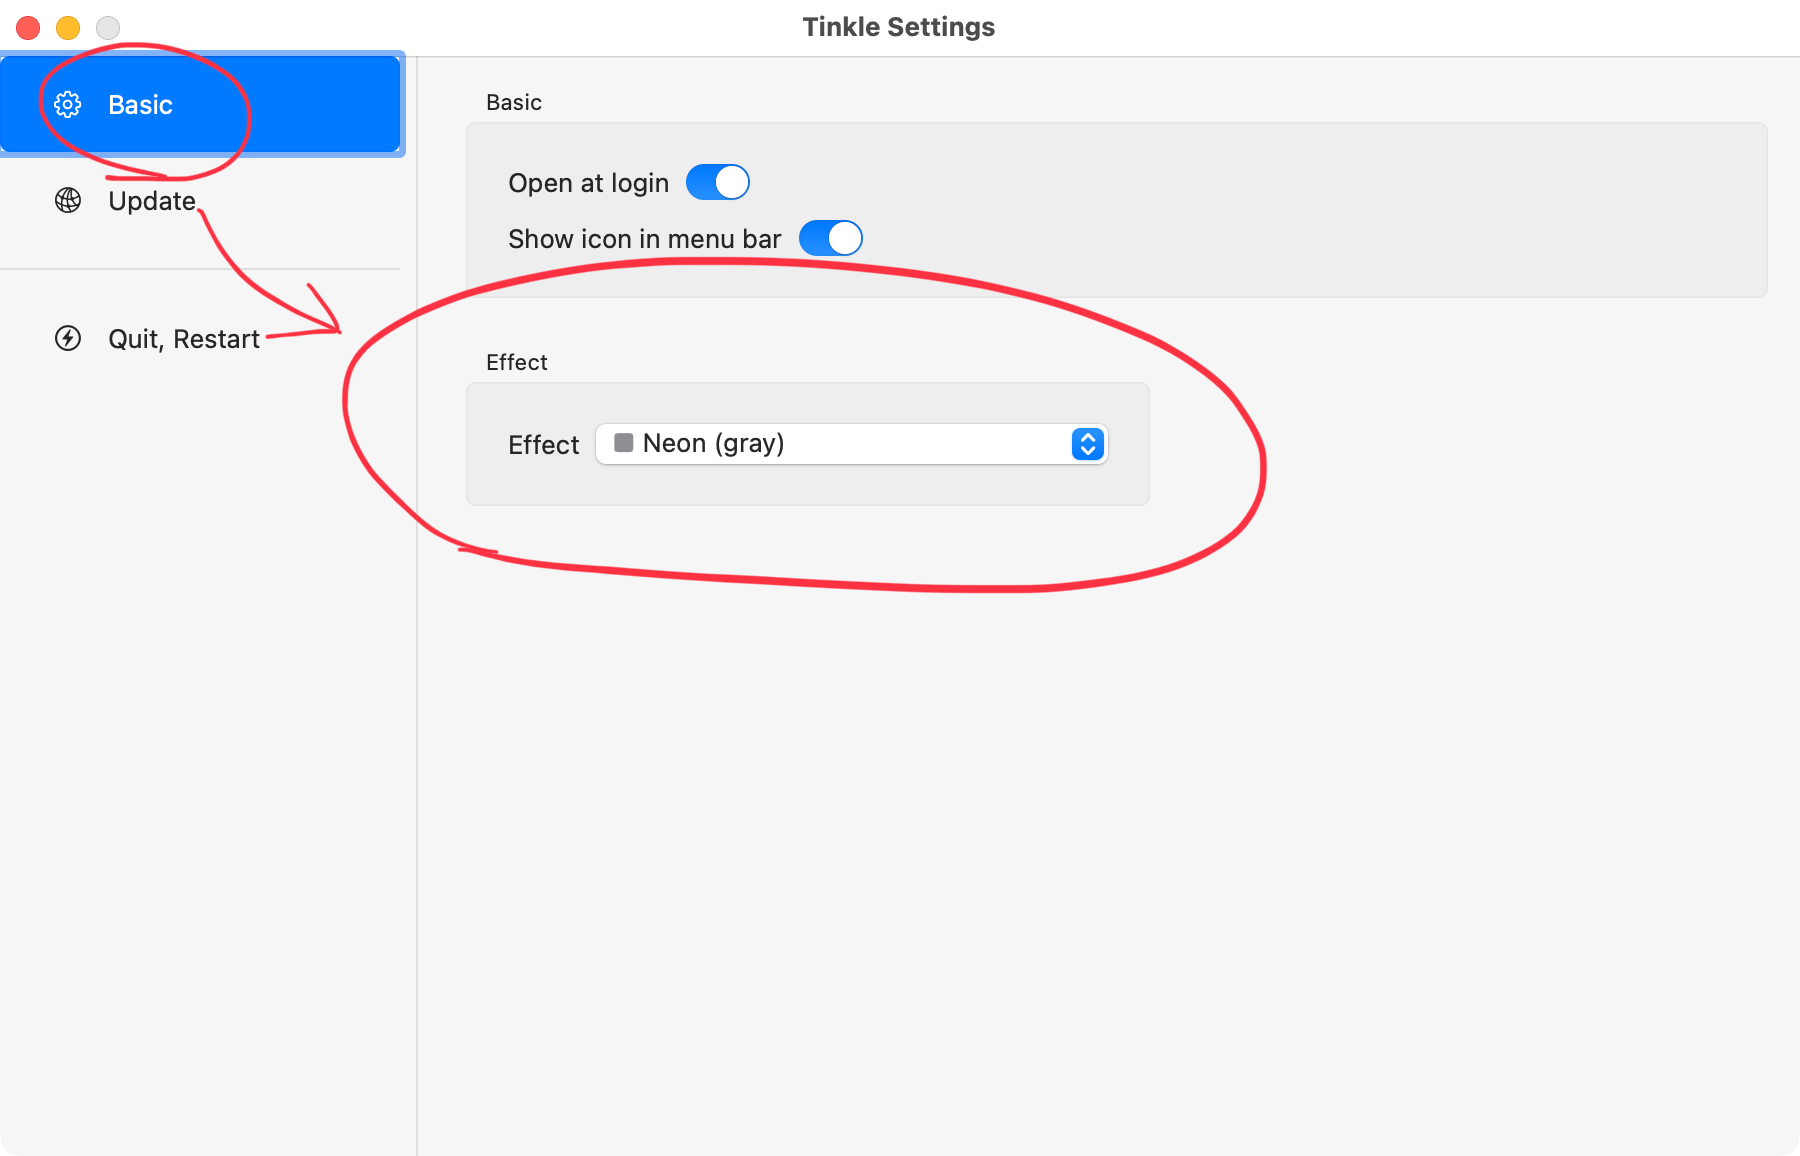Click the Effect label left of the dropdown
The image size is (1800, 1156).
(x=543, y=445)
